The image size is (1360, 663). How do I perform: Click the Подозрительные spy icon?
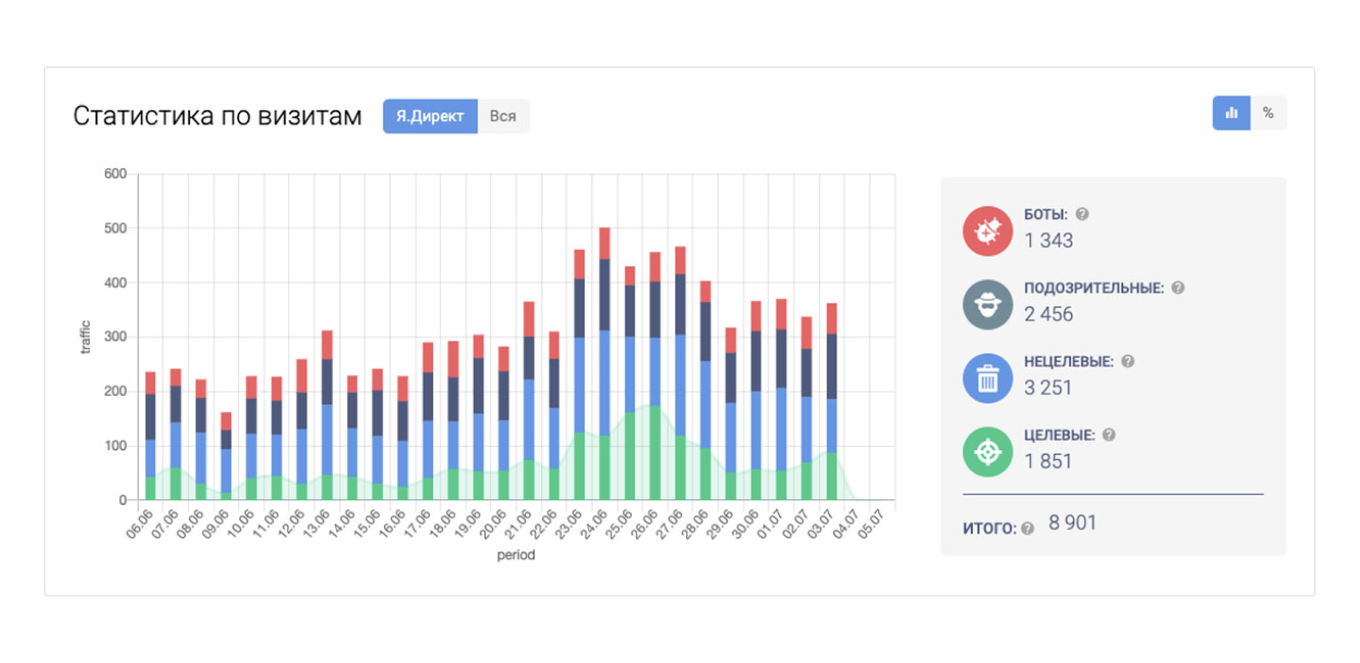point(987,305)
